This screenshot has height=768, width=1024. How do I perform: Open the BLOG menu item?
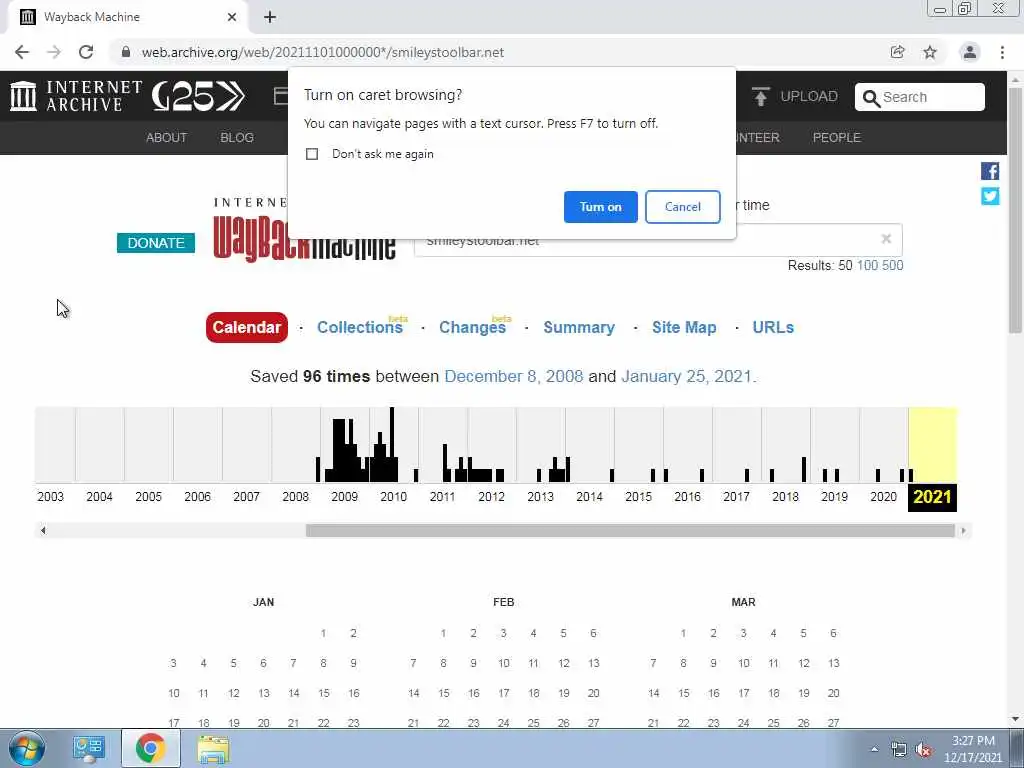[x=237, y=138]
